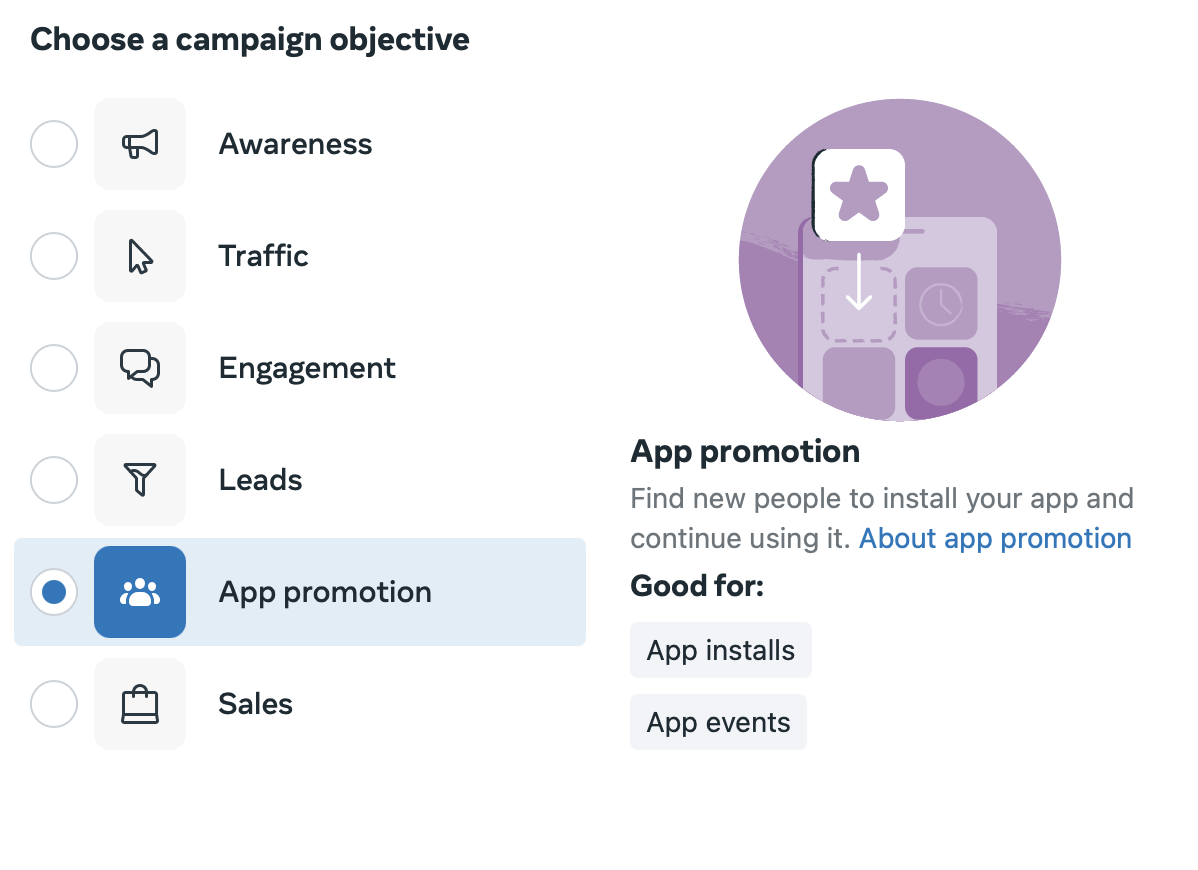Click the Sales shopping bag icon

point(140,704)
